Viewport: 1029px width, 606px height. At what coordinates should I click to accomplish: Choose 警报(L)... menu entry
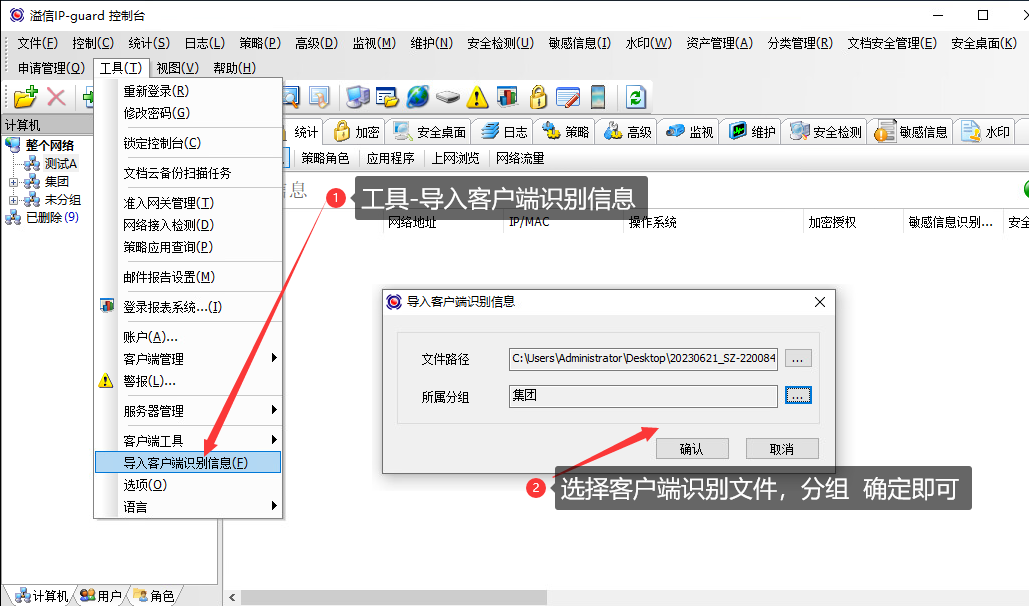[x=188, y=381]
